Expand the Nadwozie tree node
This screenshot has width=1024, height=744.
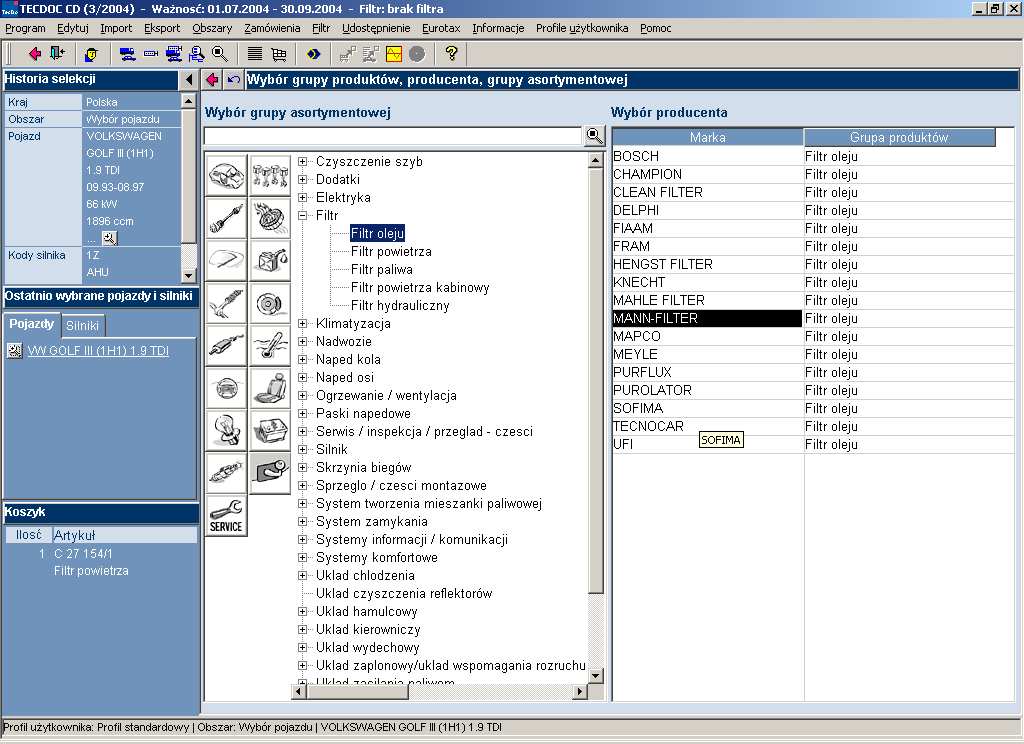(x=302, y=342)
